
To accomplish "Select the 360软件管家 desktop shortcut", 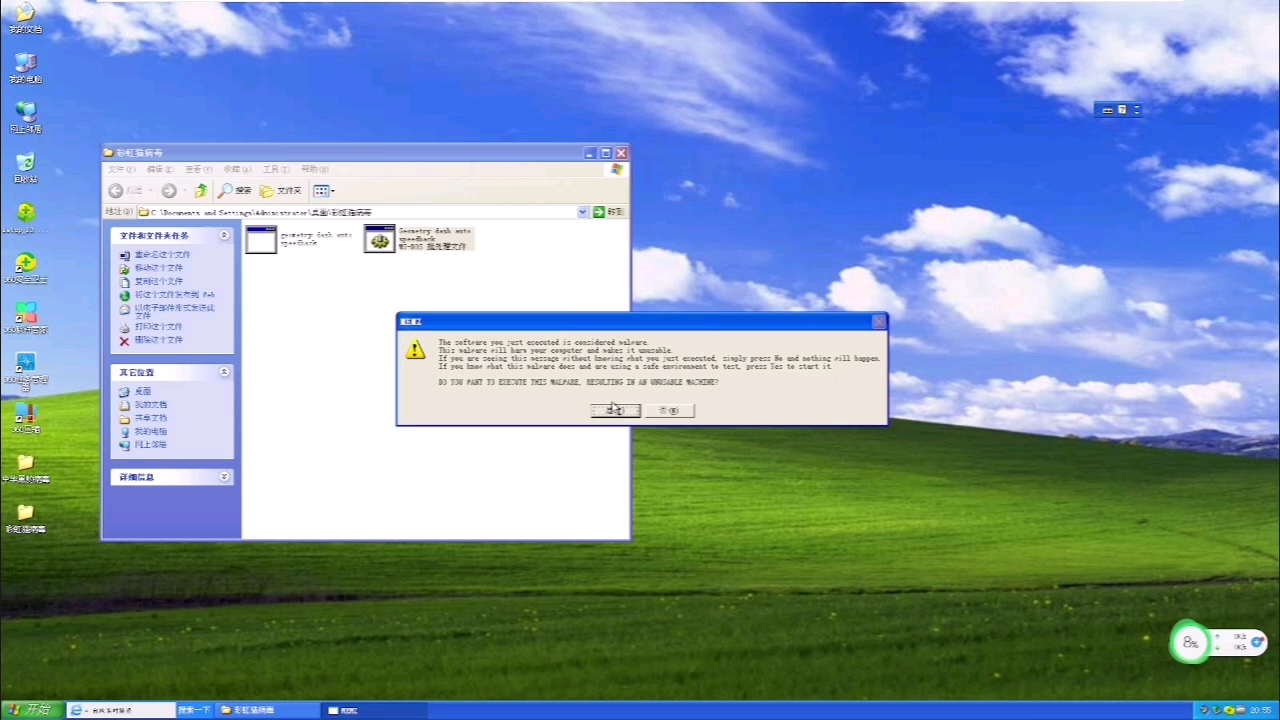I will 25,317.
